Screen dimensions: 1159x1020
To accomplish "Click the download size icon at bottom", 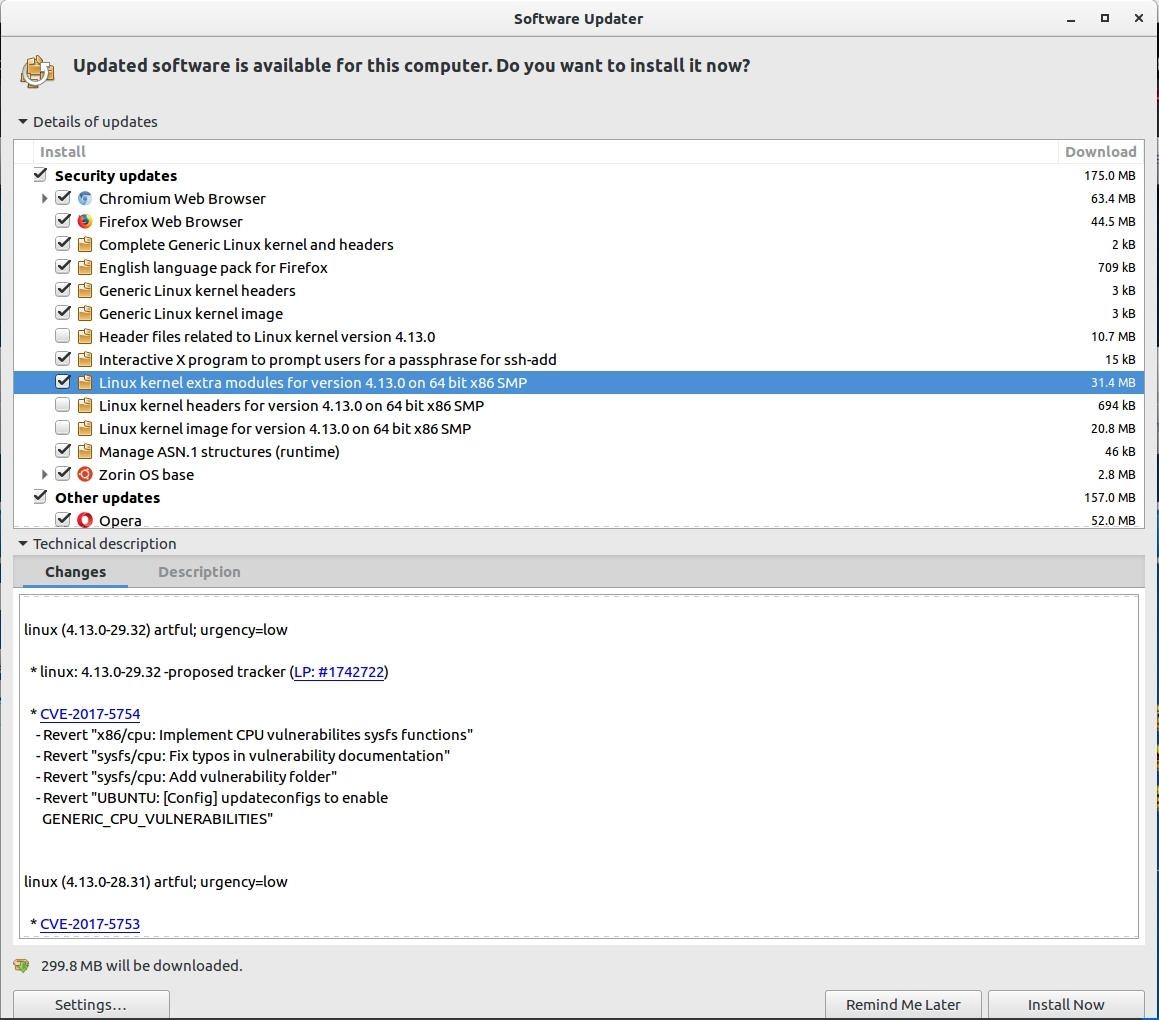I will (21, 965).
